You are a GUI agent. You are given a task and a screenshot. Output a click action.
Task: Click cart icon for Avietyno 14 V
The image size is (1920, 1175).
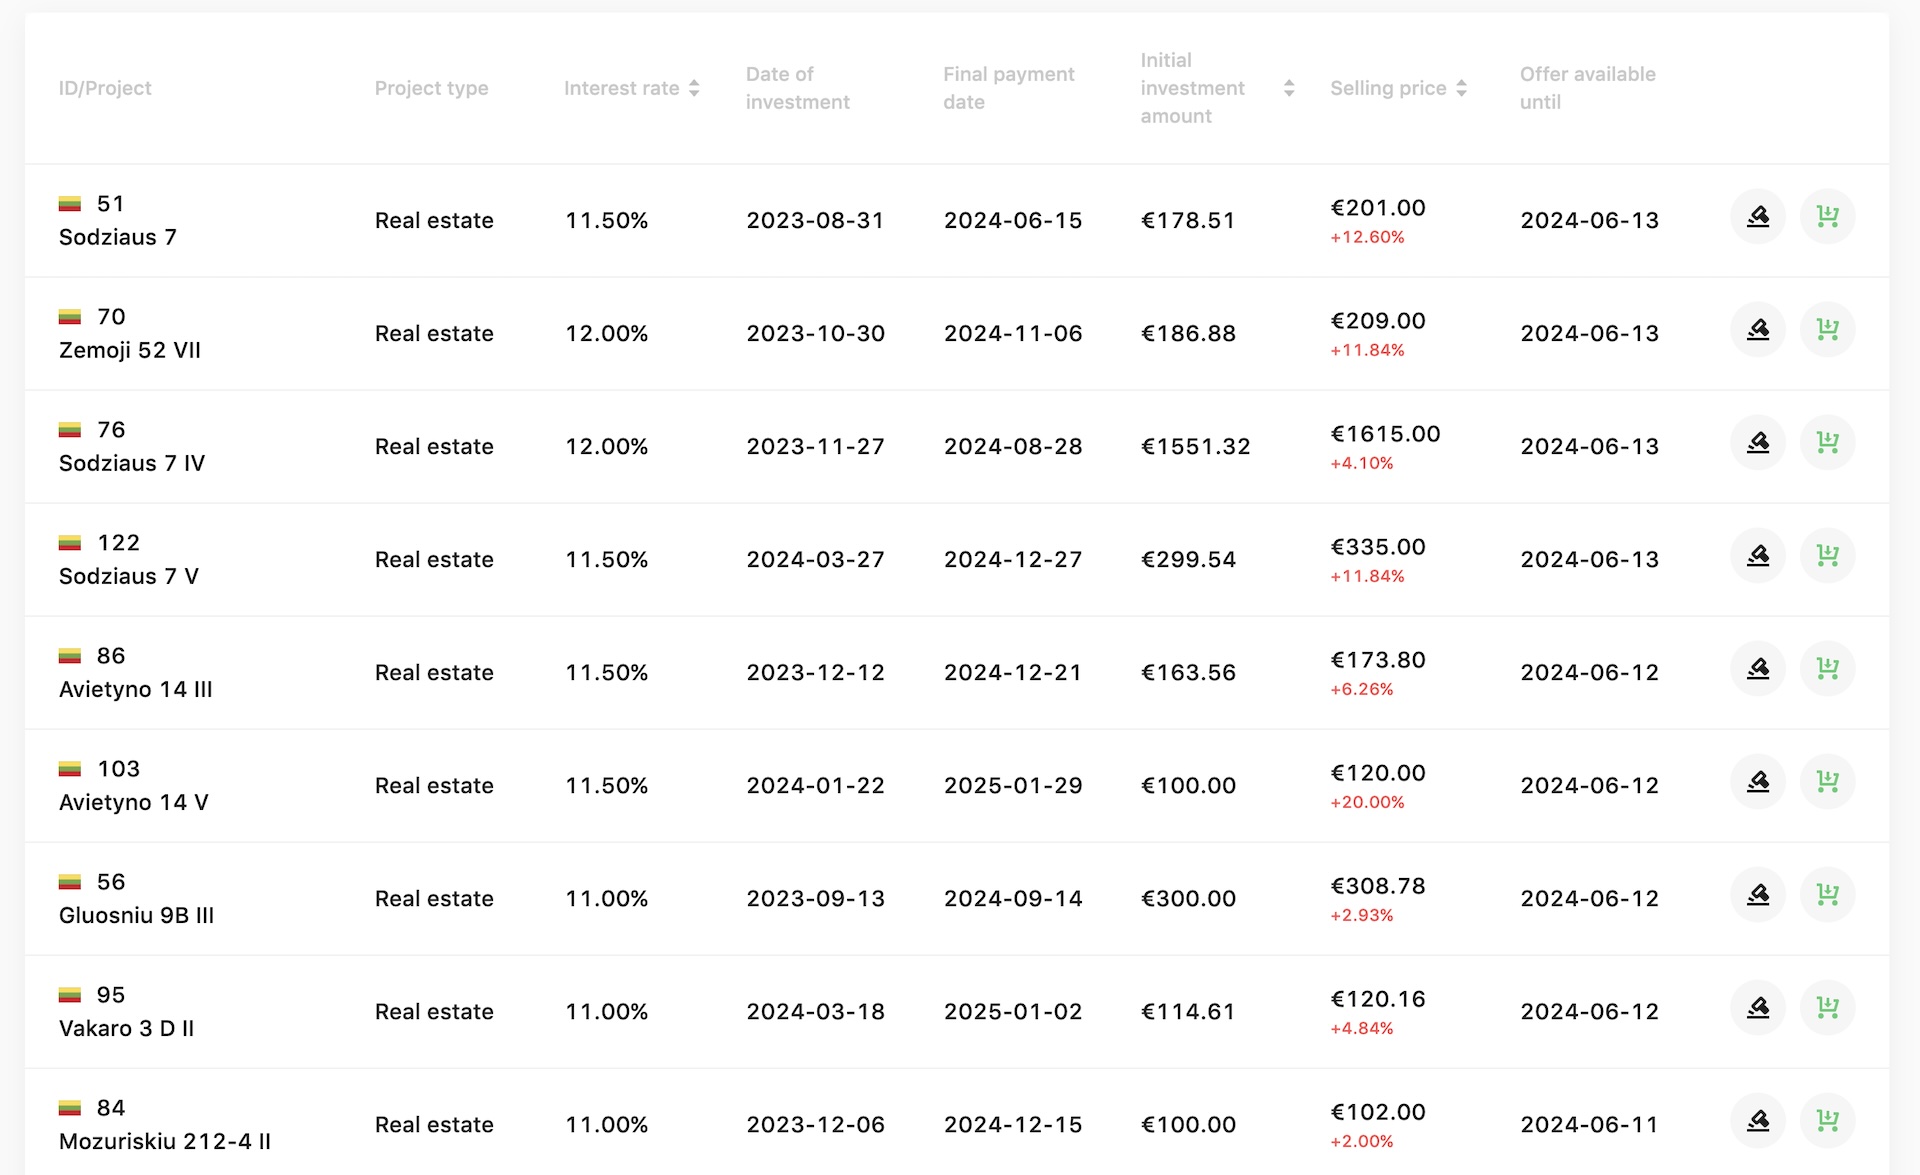tap(1827, 782)
